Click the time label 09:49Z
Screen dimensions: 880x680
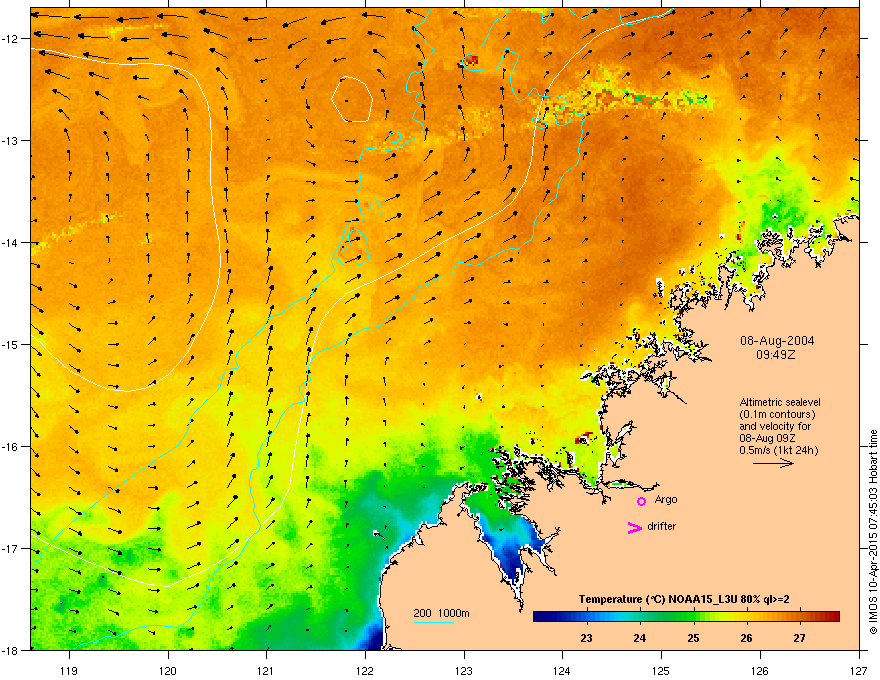coord(776,355)
